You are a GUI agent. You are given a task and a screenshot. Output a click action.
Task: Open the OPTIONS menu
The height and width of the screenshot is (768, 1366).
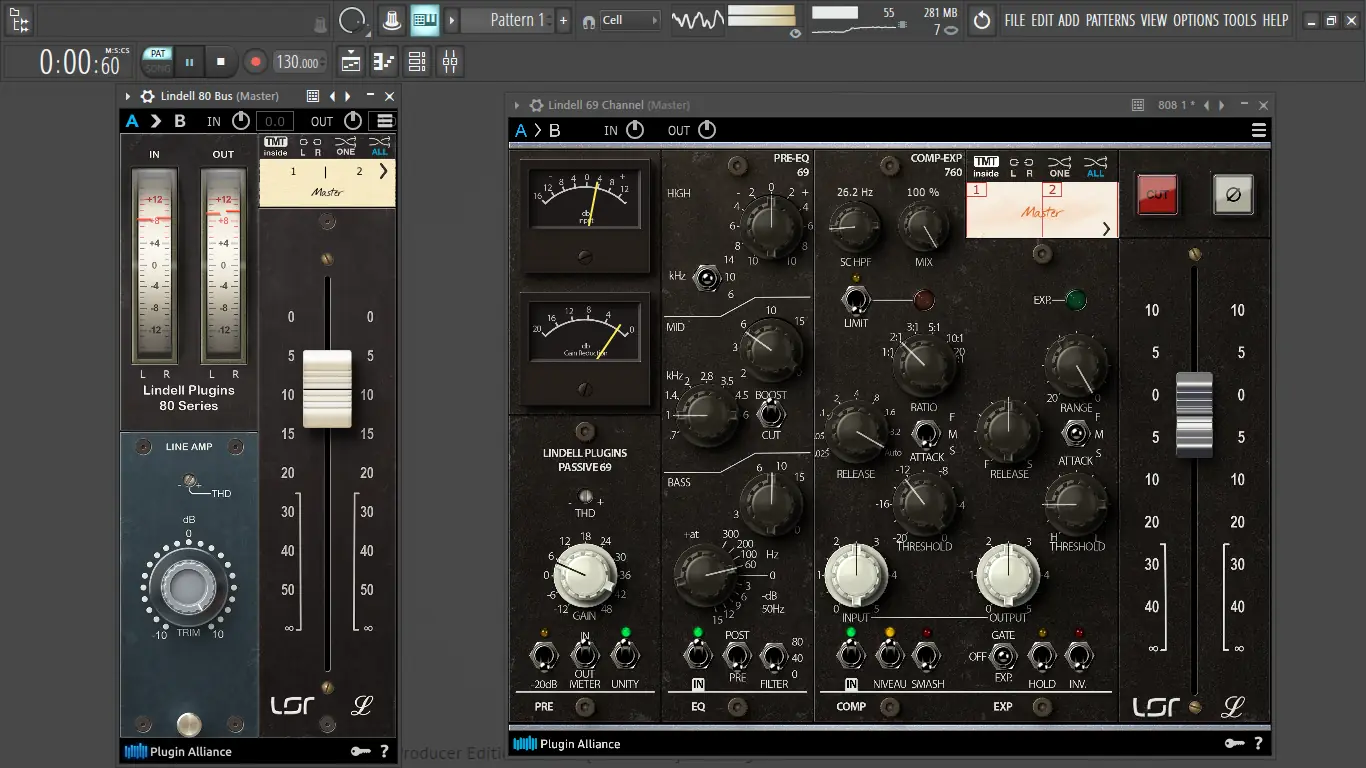1195,20
